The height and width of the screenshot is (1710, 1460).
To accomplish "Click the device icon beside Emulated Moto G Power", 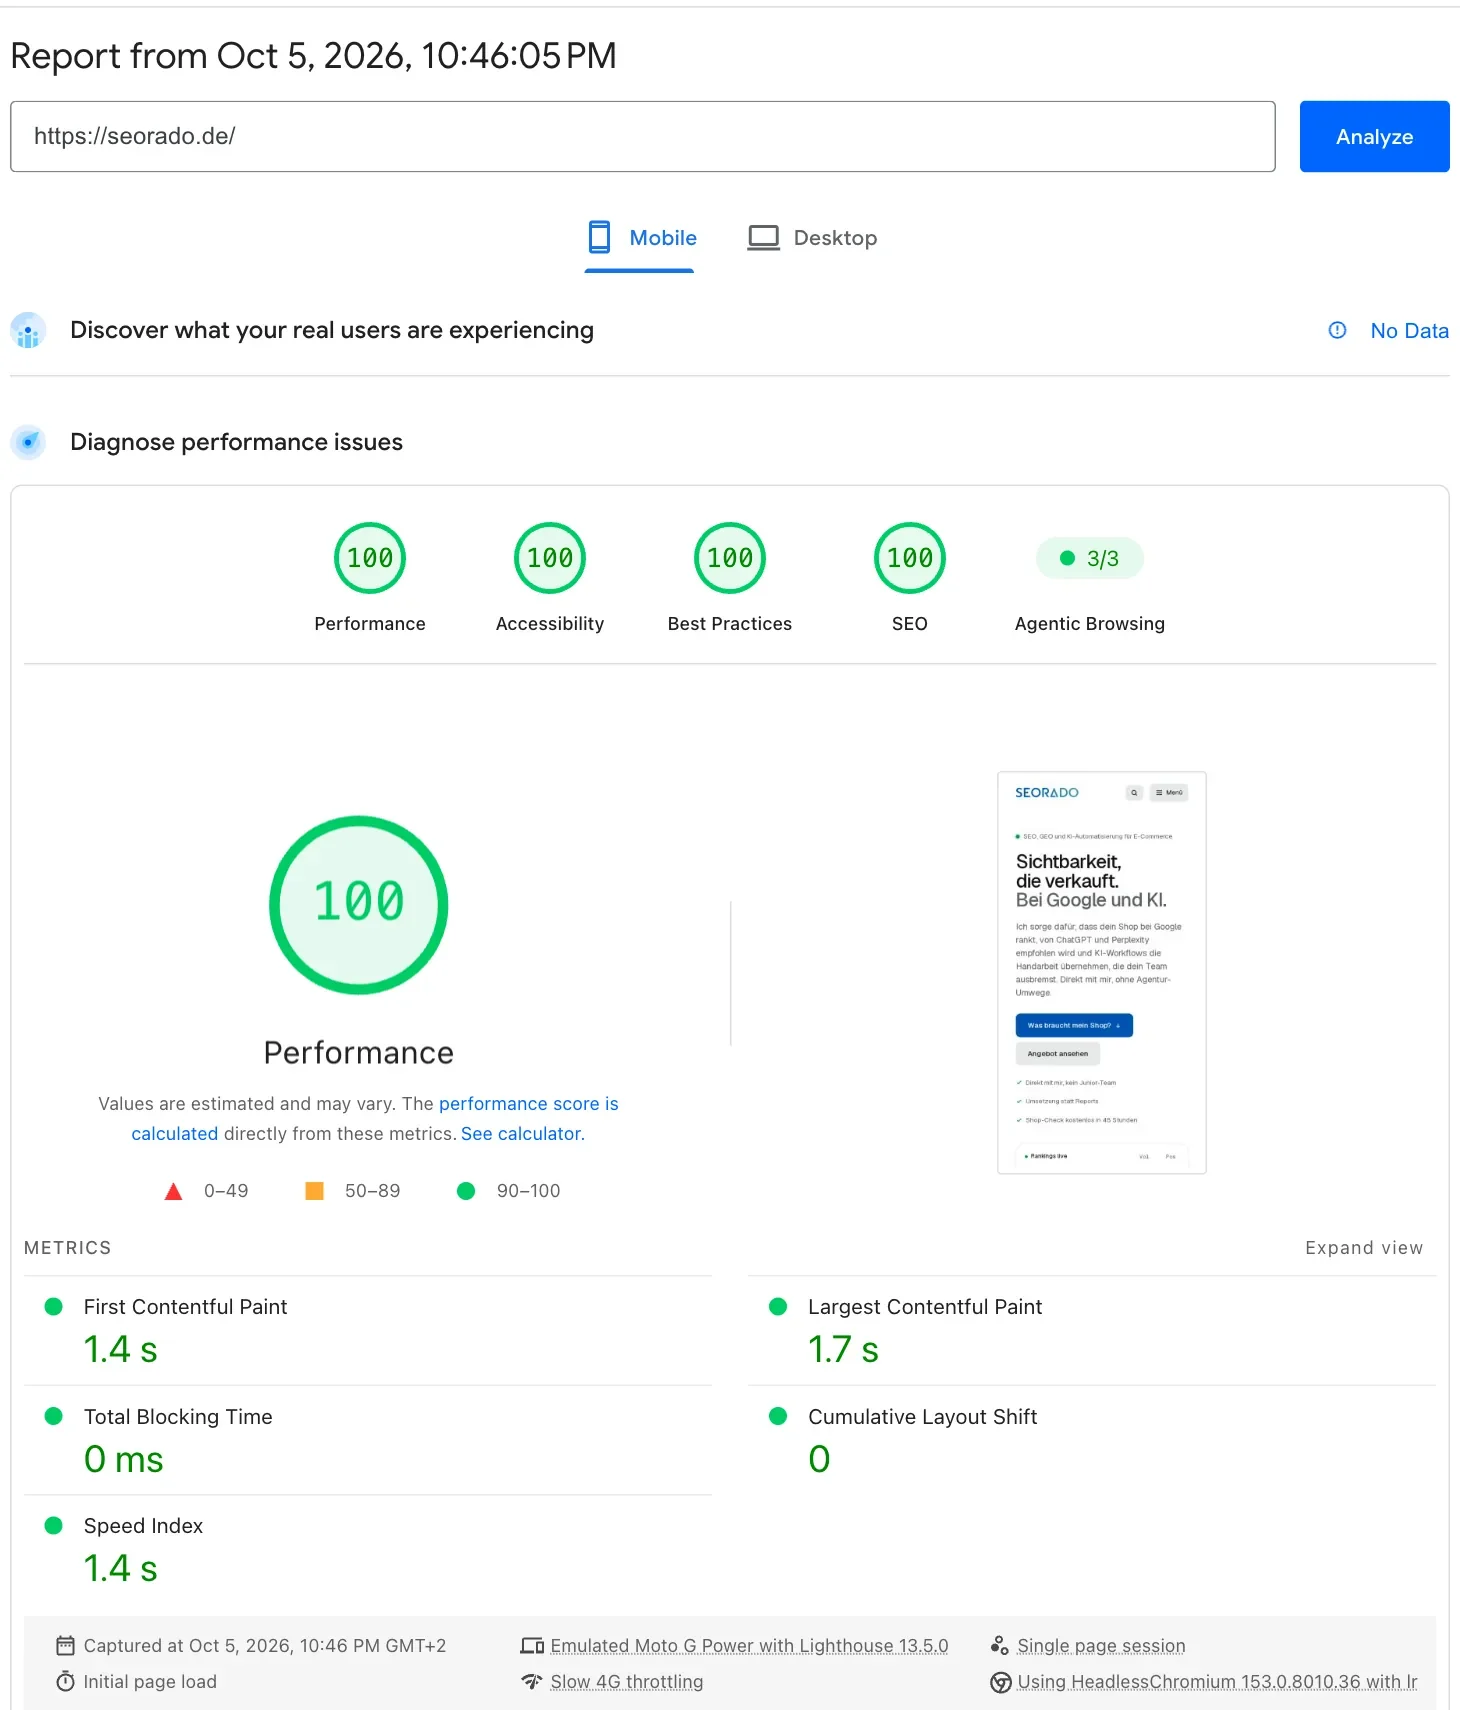I will tap(532, 1645).
